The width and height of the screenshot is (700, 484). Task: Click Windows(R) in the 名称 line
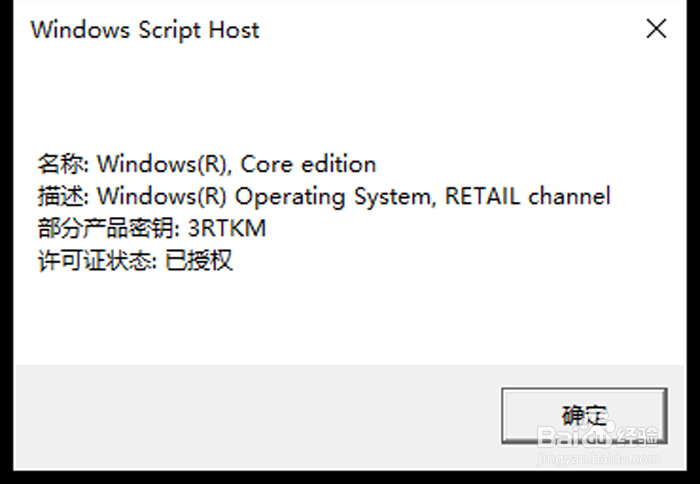click(164, 164)
